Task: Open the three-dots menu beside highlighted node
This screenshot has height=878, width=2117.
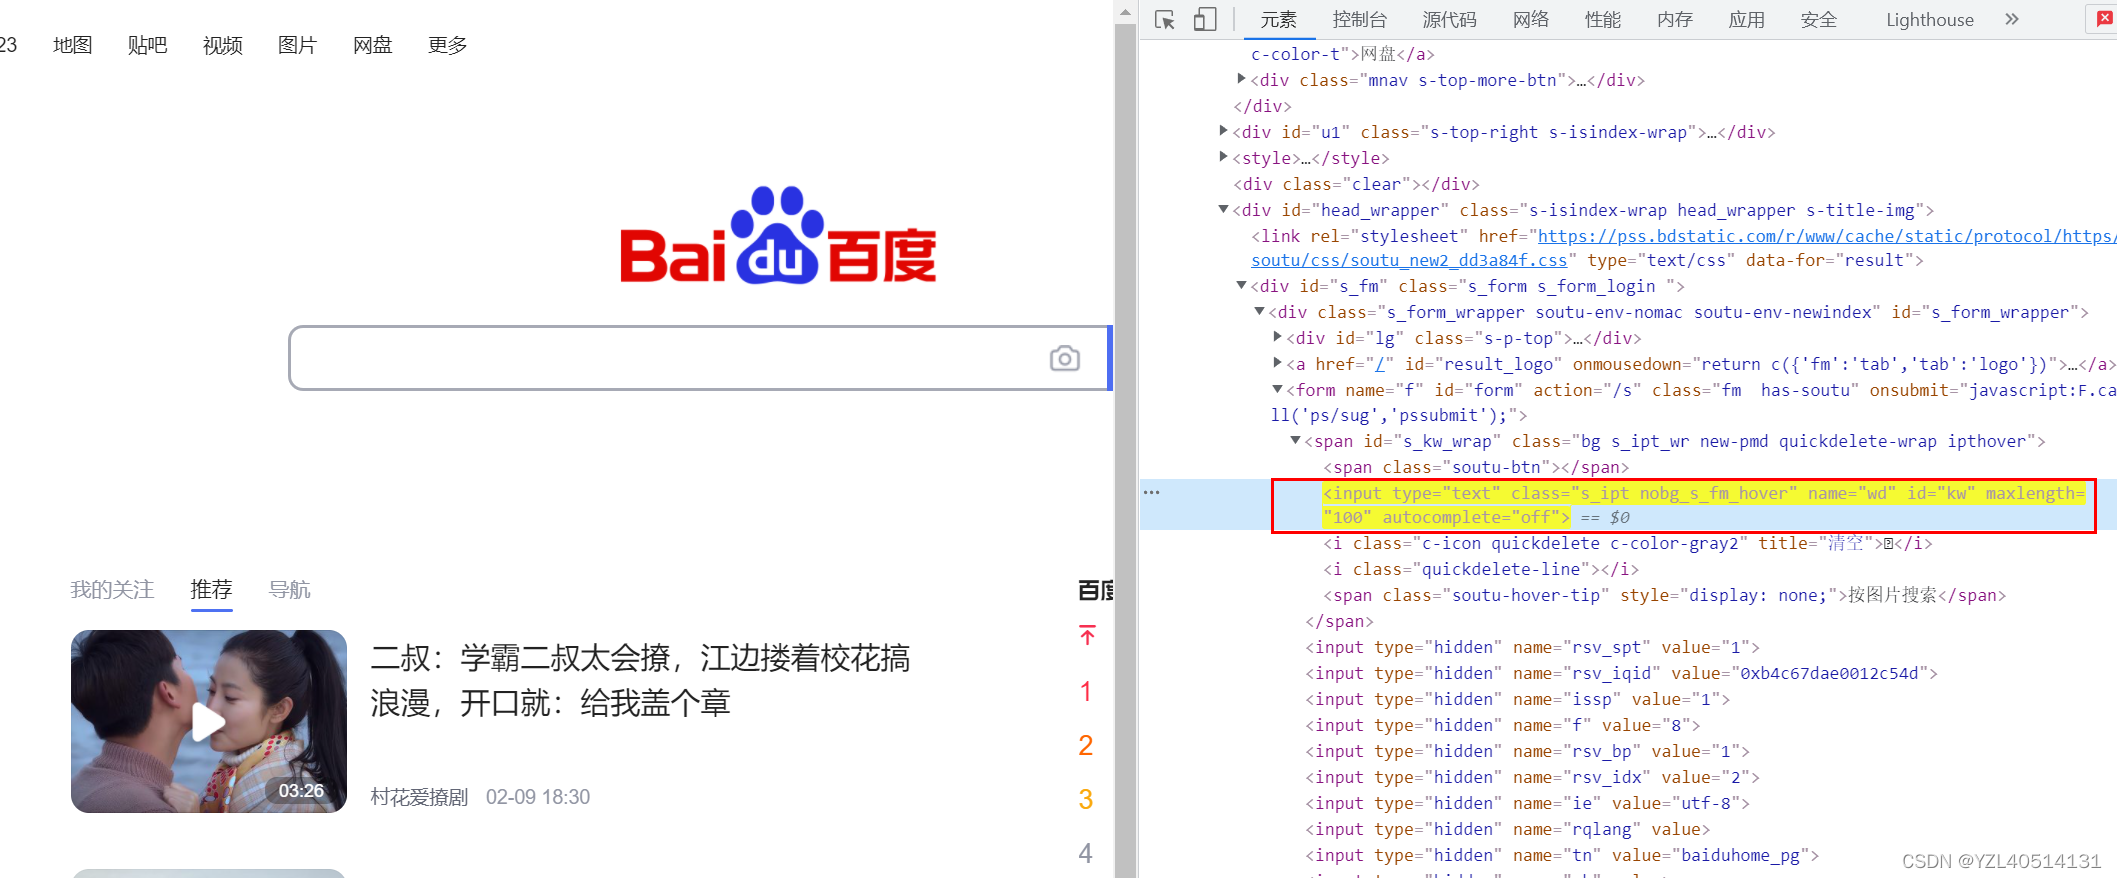Action: point(1152,492)
